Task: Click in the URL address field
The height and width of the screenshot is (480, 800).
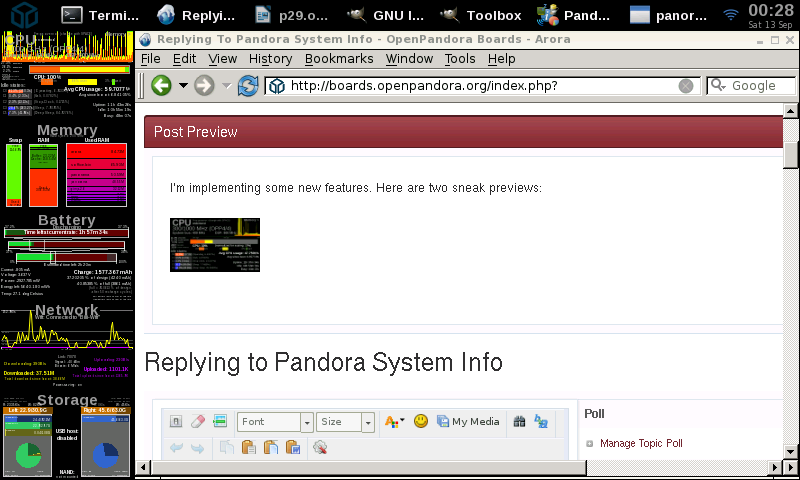Action: coord(480,86)
